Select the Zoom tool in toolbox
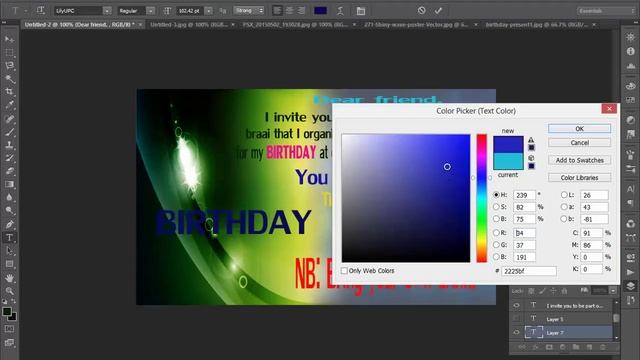Screen dimensions: 640x360 pos(9,291)
